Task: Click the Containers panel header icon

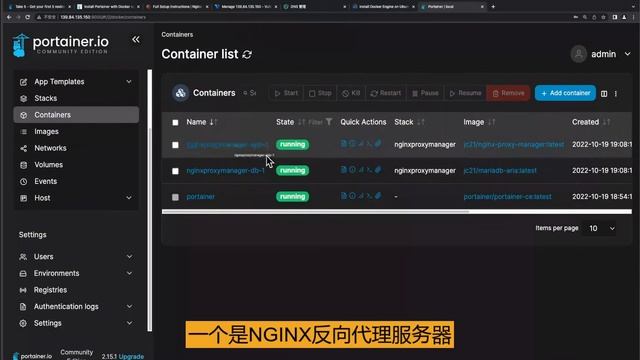Action: click(x=180, y=93)
